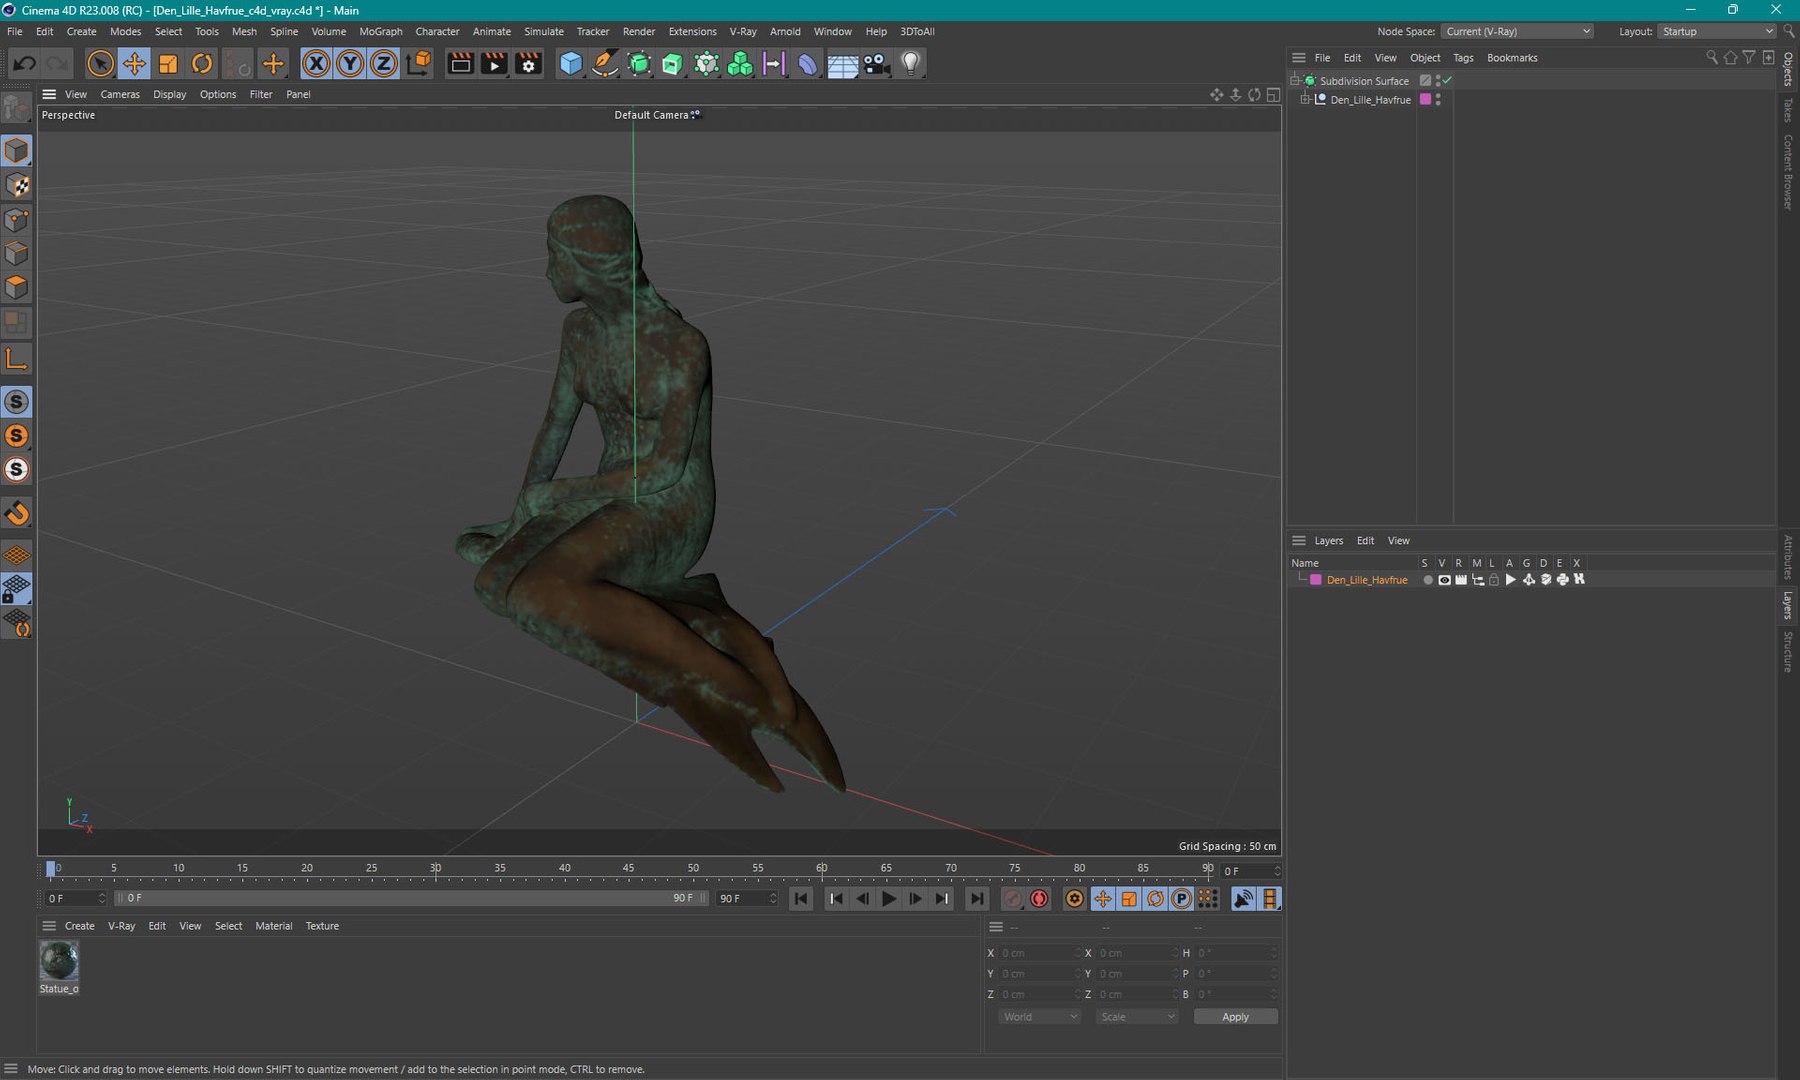Add a Light object with the bulb icon
Image resolution: width=1800 pixels, height=1080 pixels.
(x=910, y=64)
